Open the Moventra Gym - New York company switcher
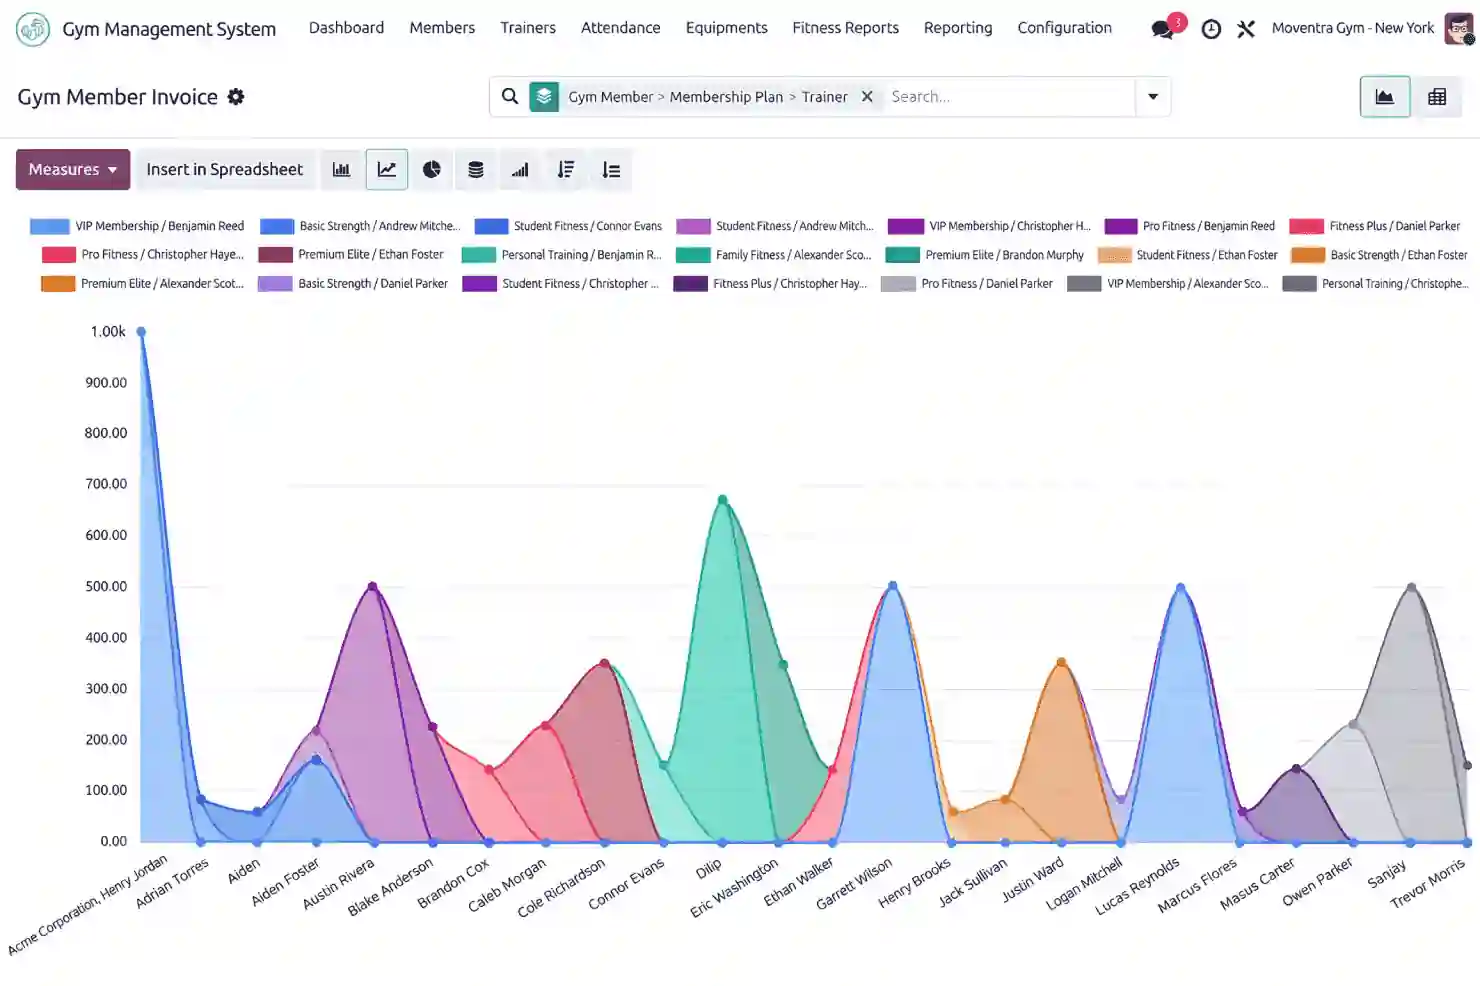1480x986 pixels. [1353, 28]
